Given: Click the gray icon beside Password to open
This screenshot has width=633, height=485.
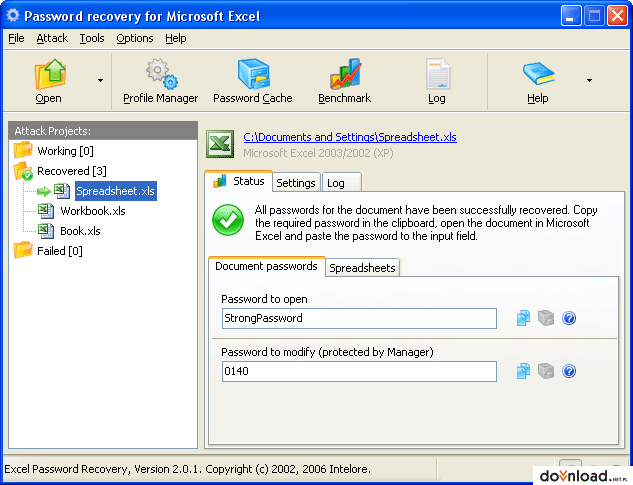Looking at the screenshot, I should pyautogui.click(x=546, y=318).
